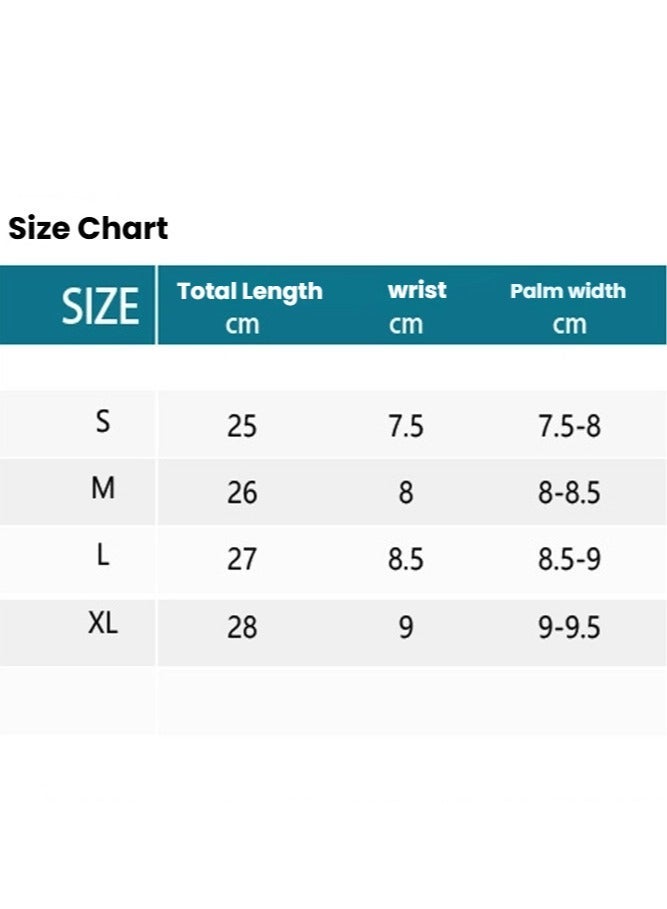Select total length value 27
This screenshot has width=667, height=909.
click(x=242, y=559)
